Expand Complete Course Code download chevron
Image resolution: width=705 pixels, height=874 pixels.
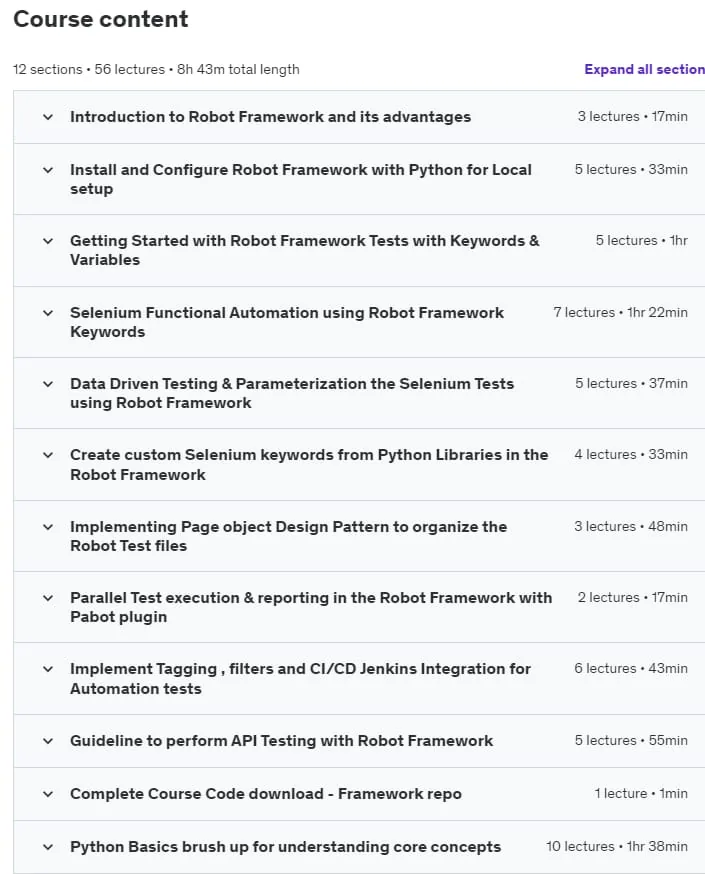click(x=48, y=794)
